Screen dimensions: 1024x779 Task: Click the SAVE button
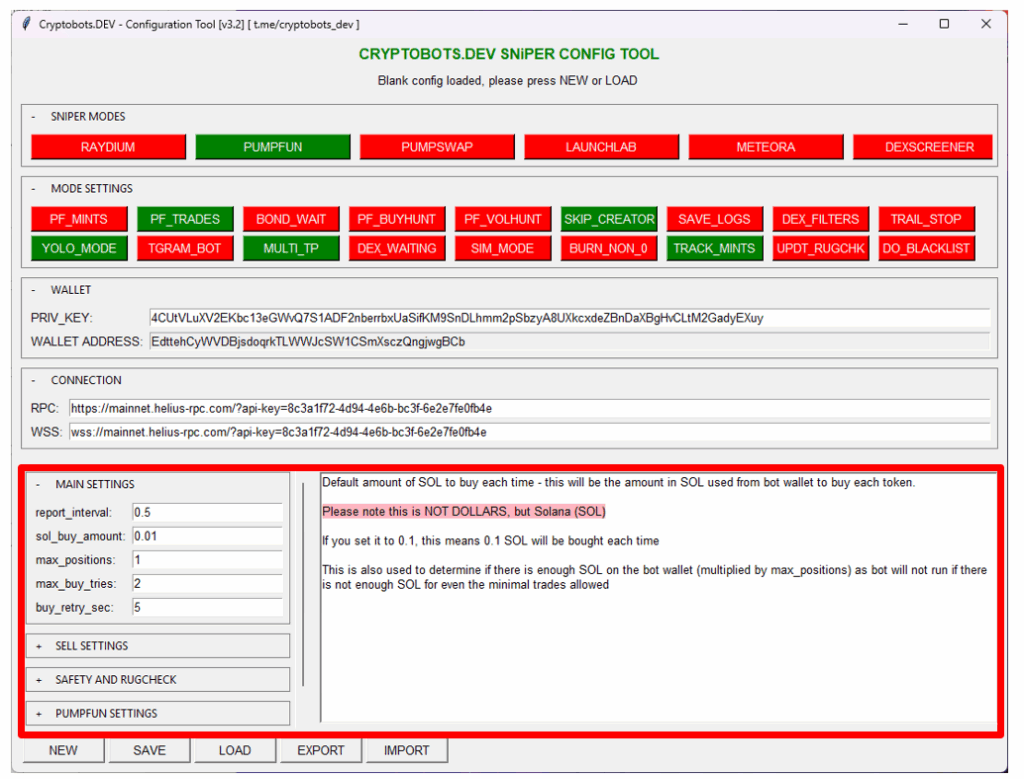coord(150,750)
